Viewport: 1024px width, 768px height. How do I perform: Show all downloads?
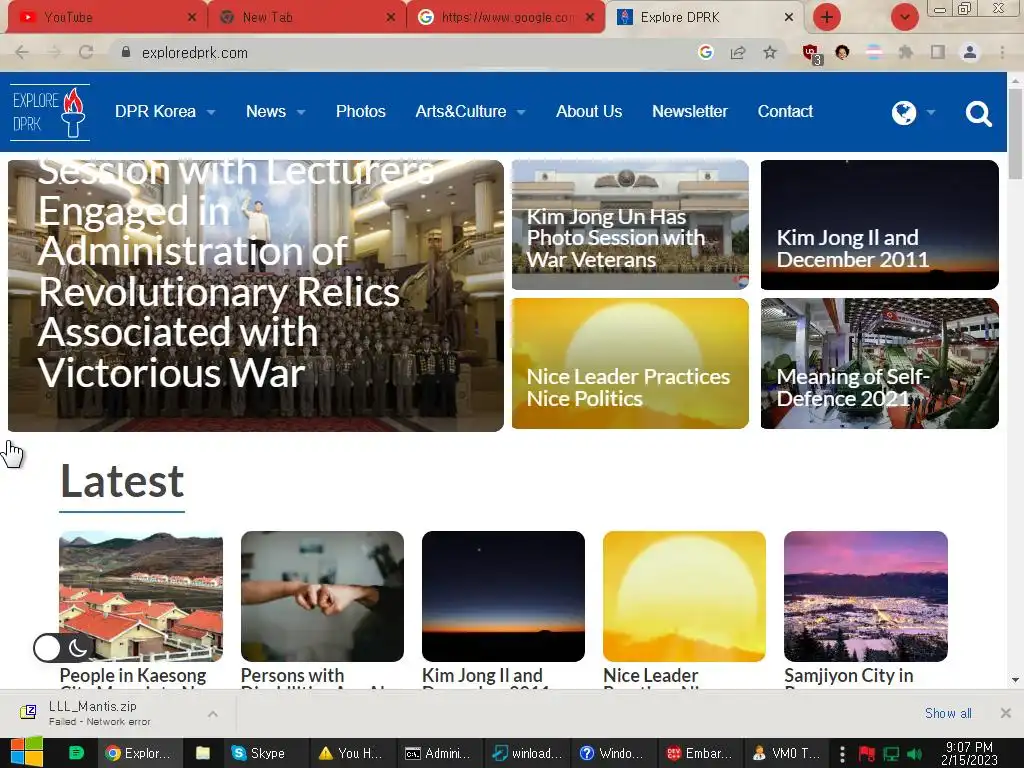click(948, 713)
